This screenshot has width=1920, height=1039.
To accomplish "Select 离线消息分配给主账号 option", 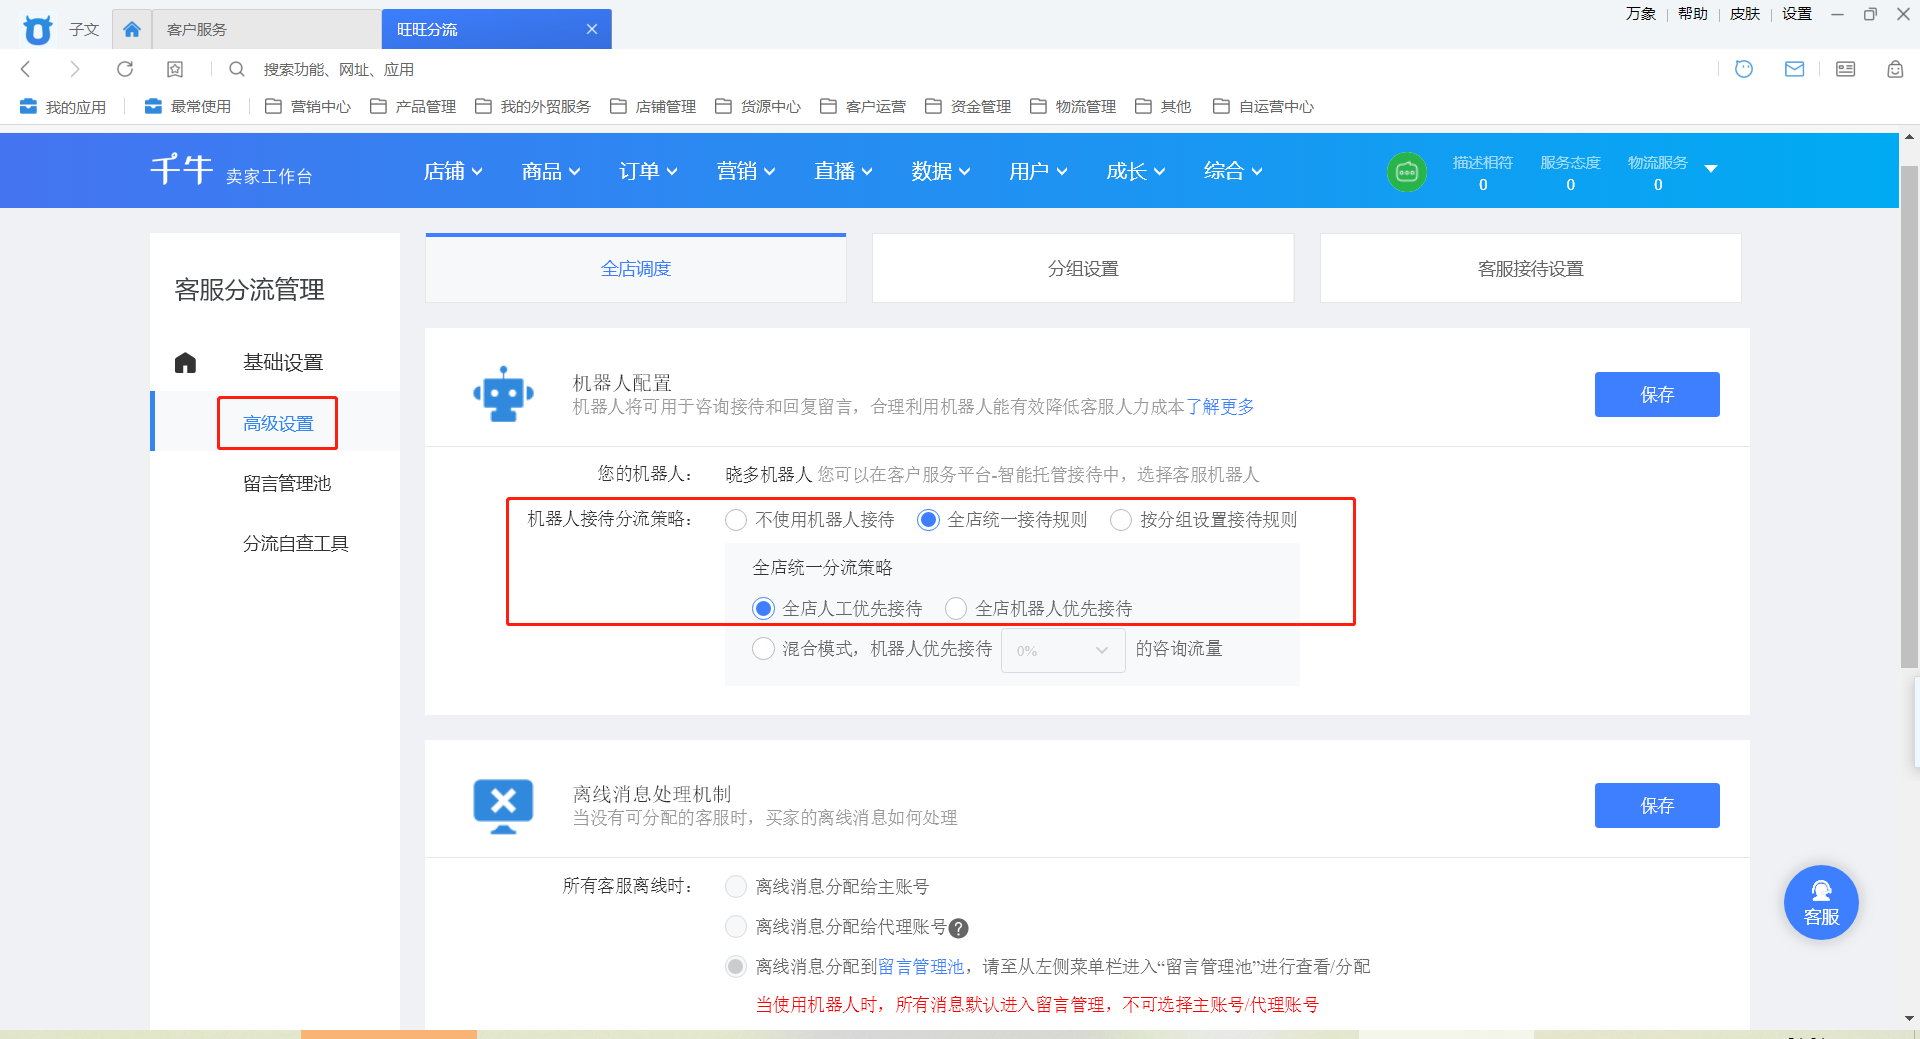I will (x=736, y=887).
